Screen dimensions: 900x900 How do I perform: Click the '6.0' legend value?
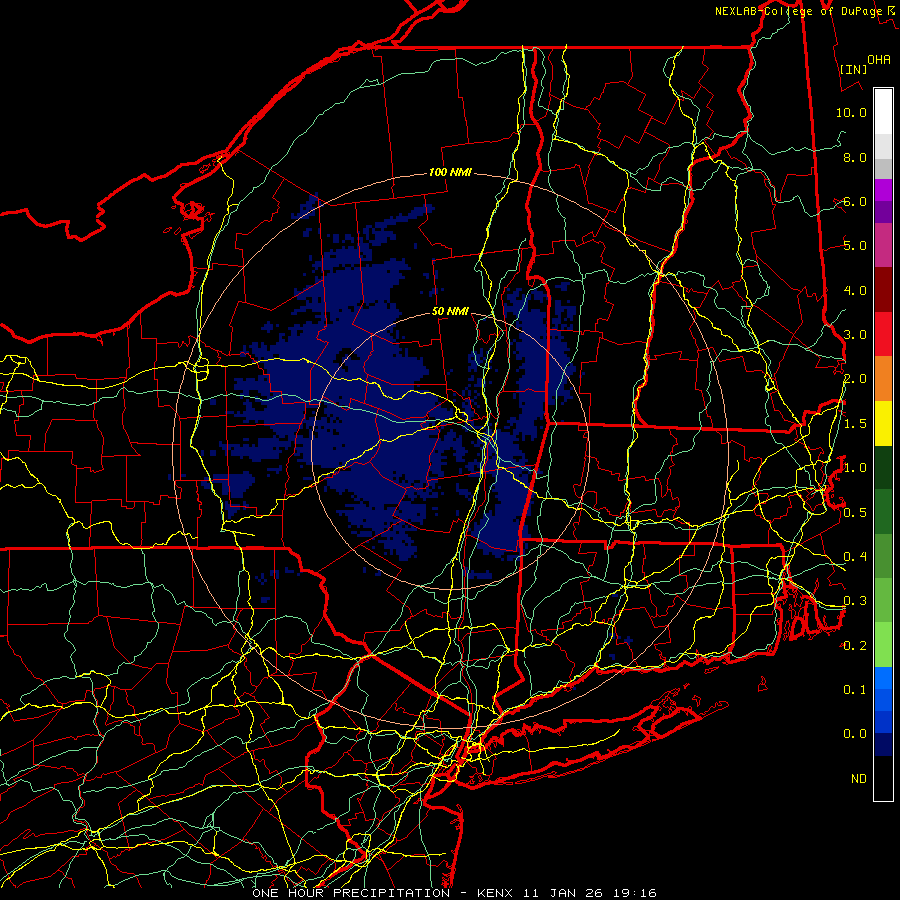point(855,201)
